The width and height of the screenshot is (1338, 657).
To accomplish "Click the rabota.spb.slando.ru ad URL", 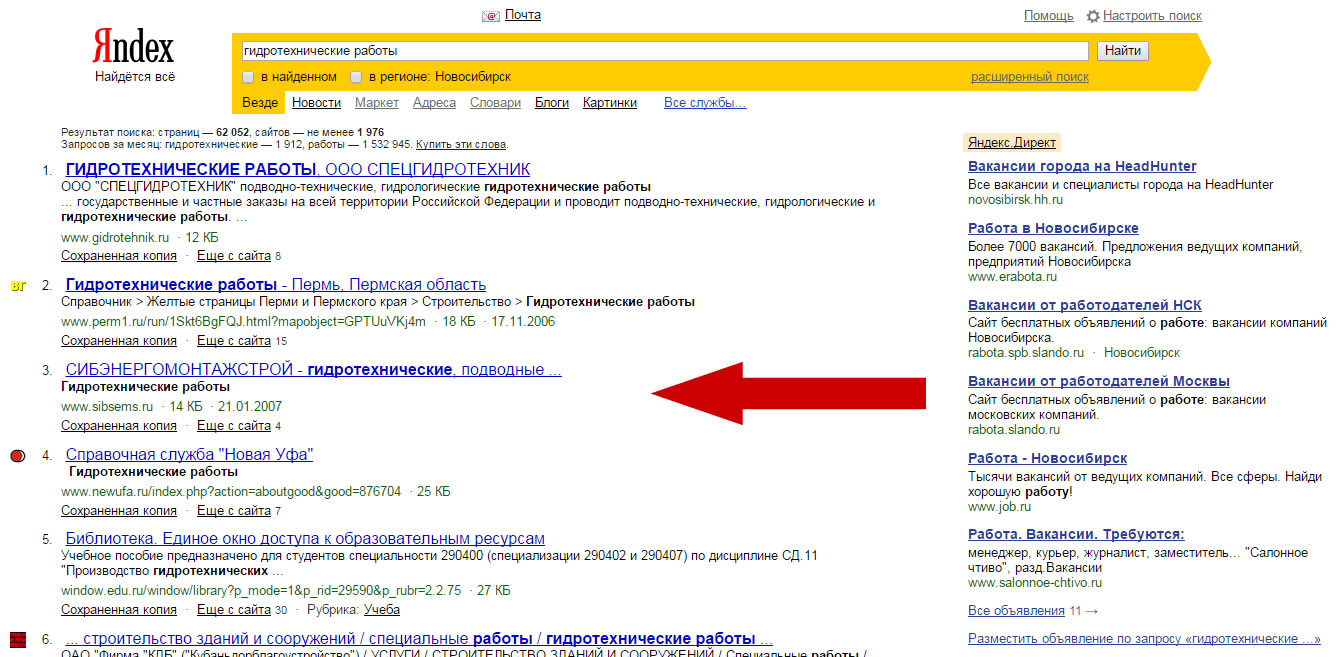I will point(1026,353).
